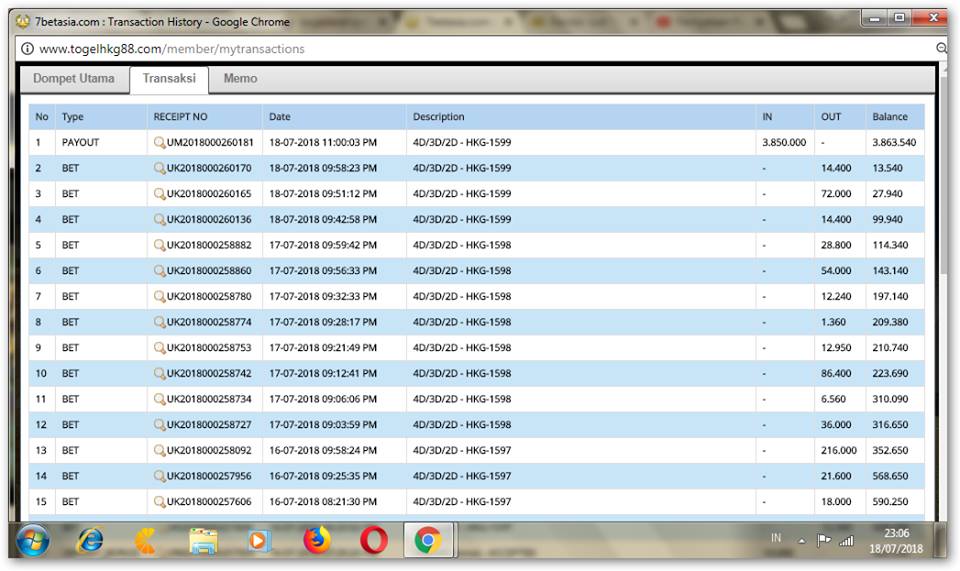The image size is (960, 571).
Task: Open Firefox from the taskbar
Action: click(317, 541)
